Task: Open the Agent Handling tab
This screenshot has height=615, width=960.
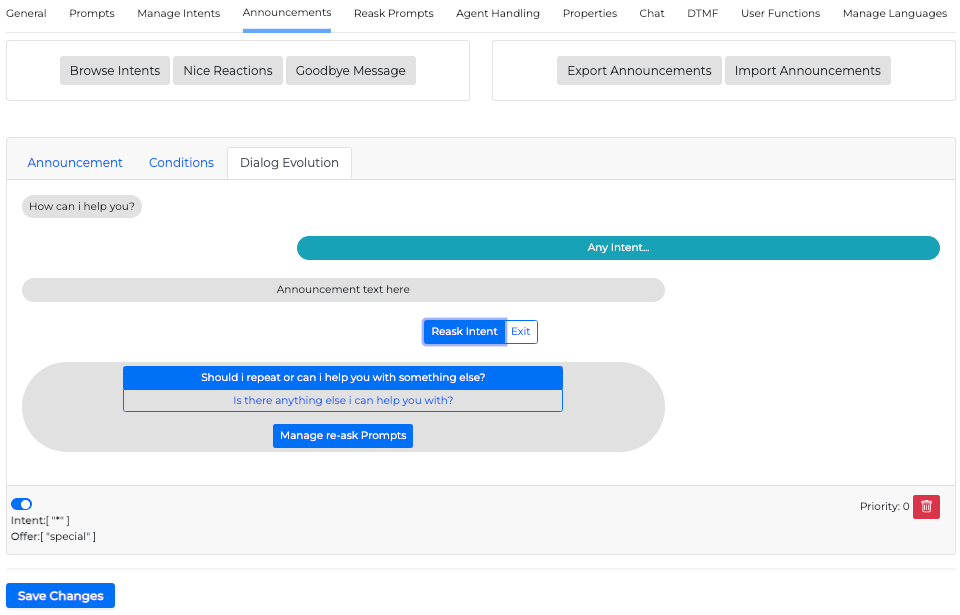Action: click(x=497, y=14)
